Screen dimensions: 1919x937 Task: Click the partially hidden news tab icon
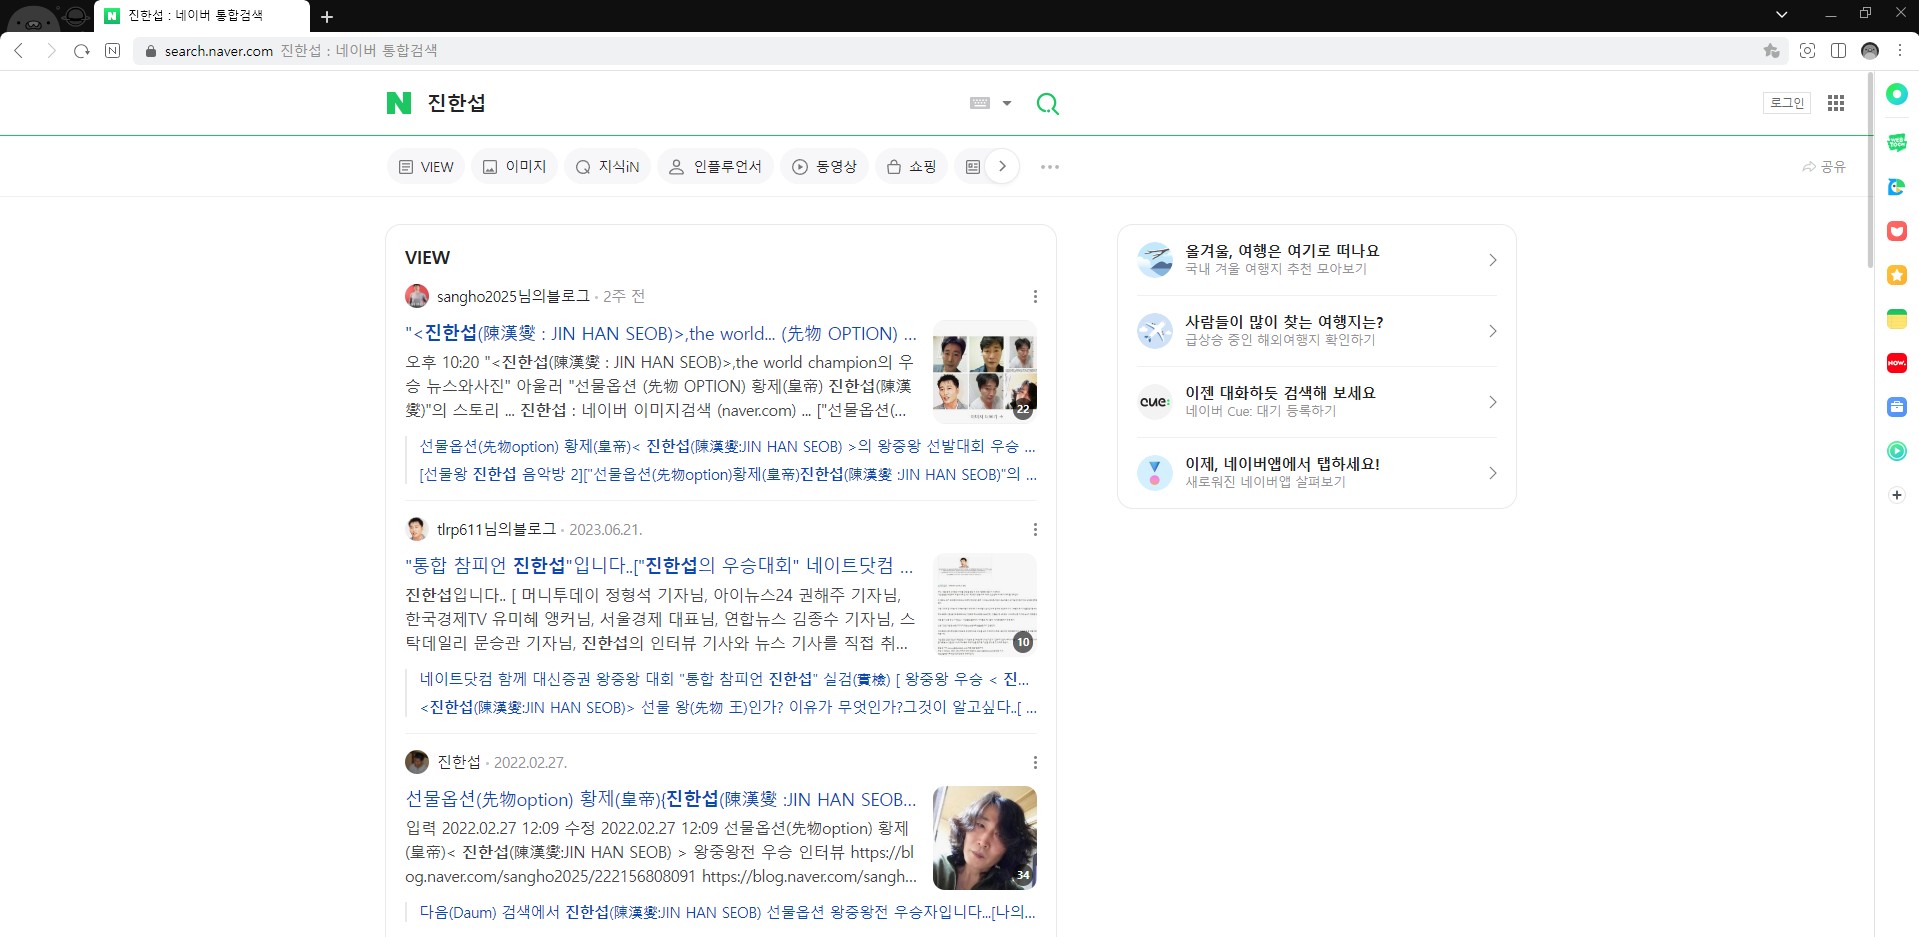[972, 167]
